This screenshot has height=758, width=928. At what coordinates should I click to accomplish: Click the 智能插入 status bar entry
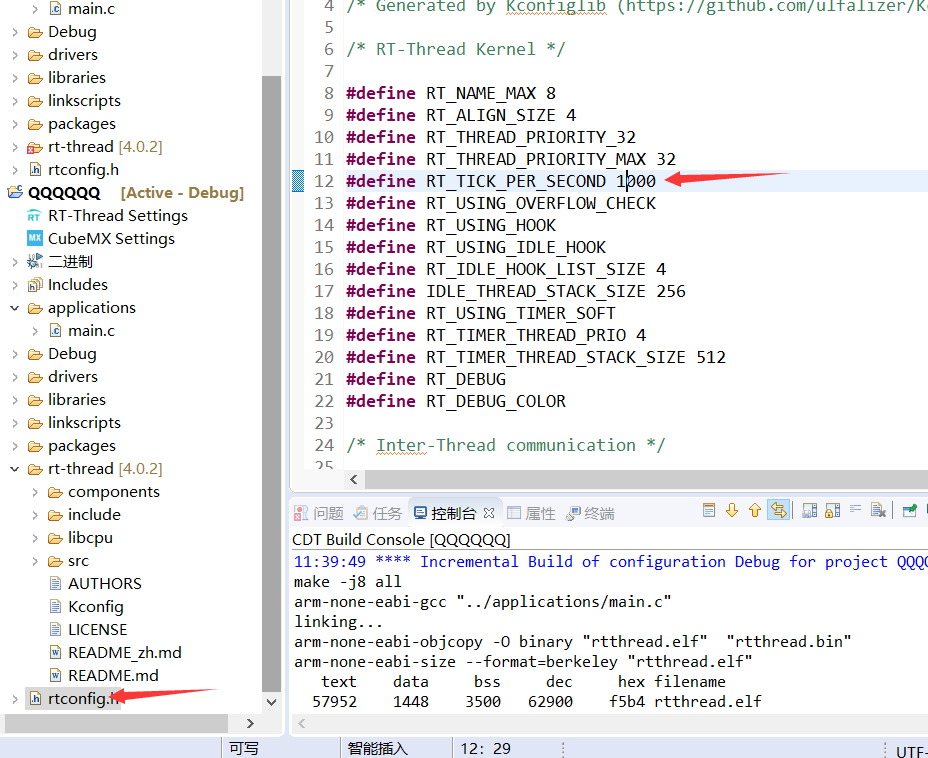[x=378, y=749]
